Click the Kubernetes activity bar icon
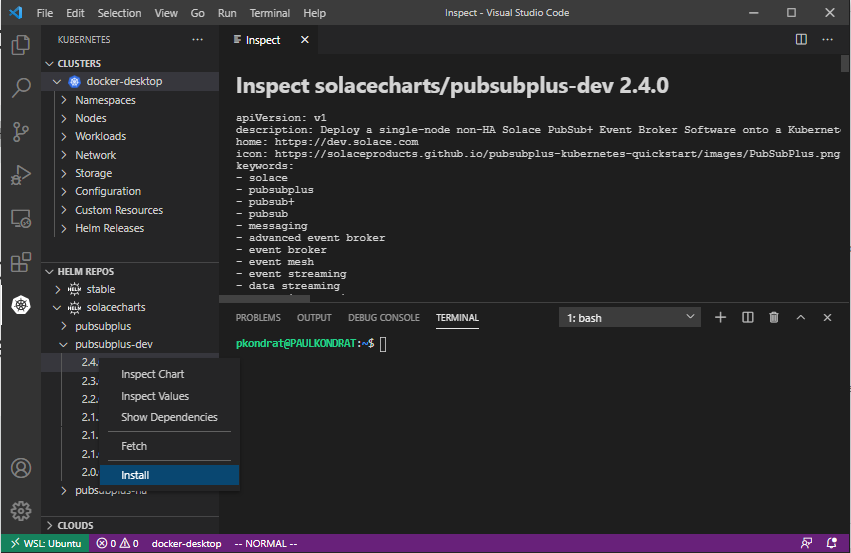This screenshot has width=851, height=553. (x=20, y=305)
